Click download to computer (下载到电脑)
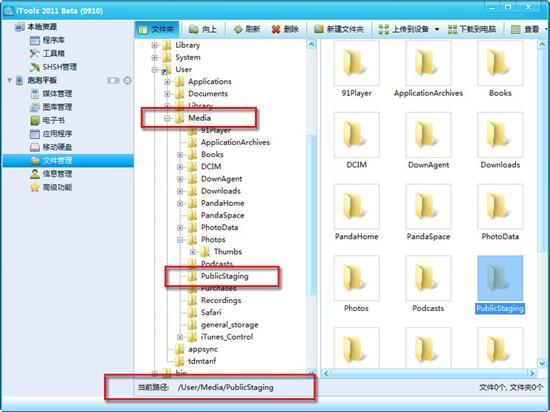 tap(472, 29)
